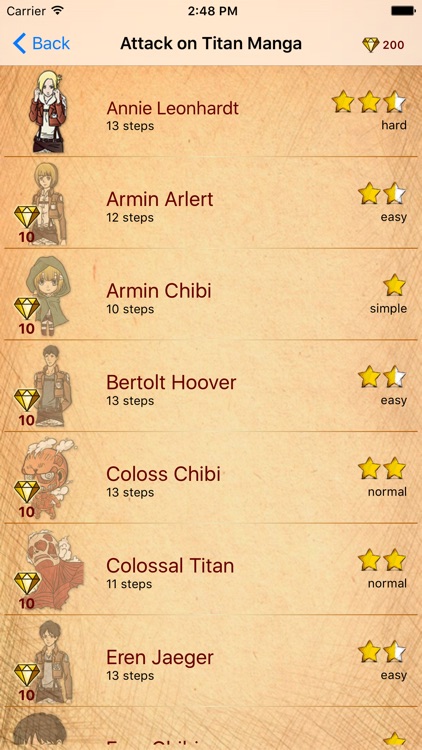Go Back to previous screen
Image resolution: width=422 pixels, height=750 pixels.
[41, 44]
